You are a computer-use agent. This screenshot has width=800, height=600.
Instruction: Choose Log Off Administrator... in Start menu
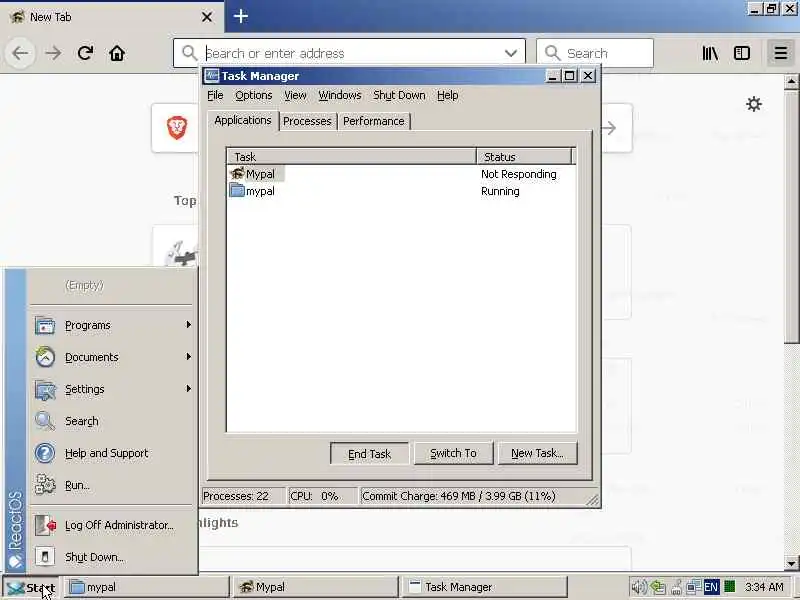click(x=112, y=525)
